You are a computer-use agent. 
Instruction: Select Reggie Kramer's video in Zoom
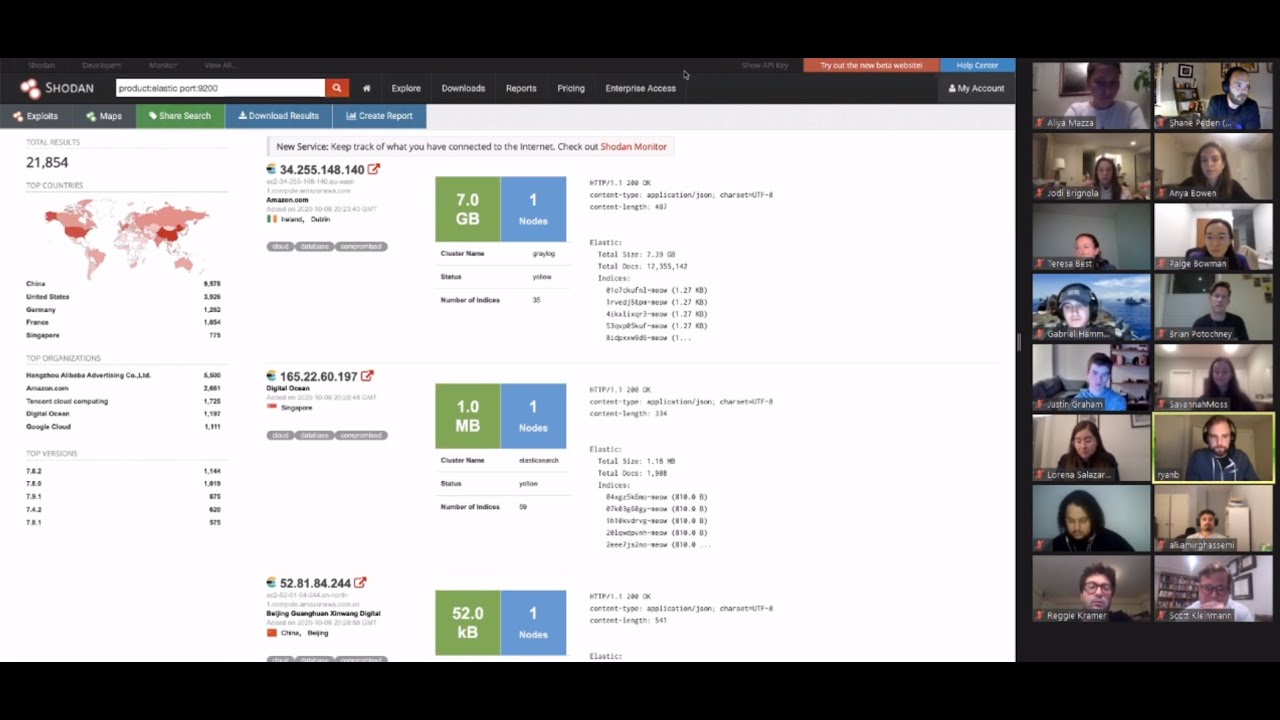click(x=1091, y=589)
